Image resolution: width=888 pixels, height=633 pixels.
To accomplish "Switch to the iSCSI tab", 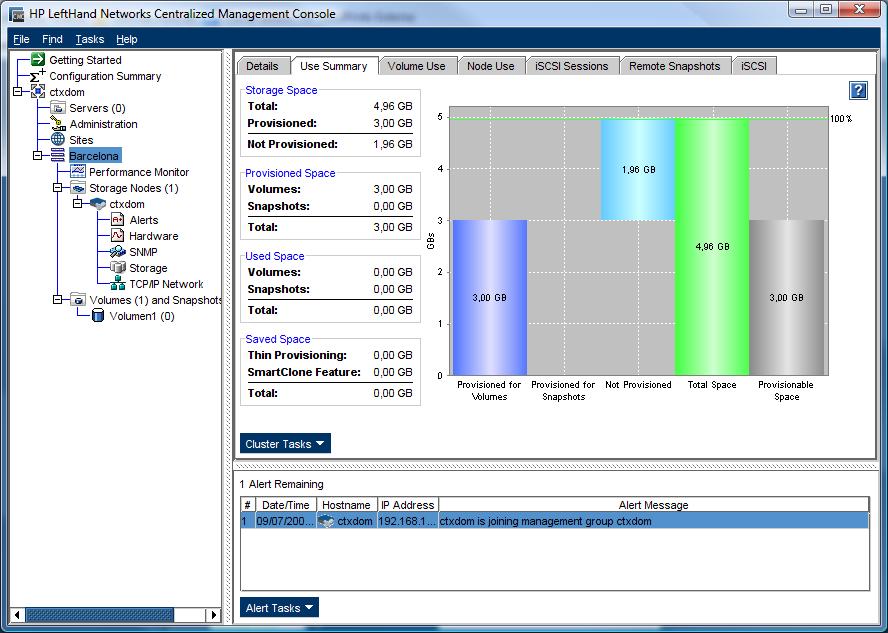I will point(754,66).
